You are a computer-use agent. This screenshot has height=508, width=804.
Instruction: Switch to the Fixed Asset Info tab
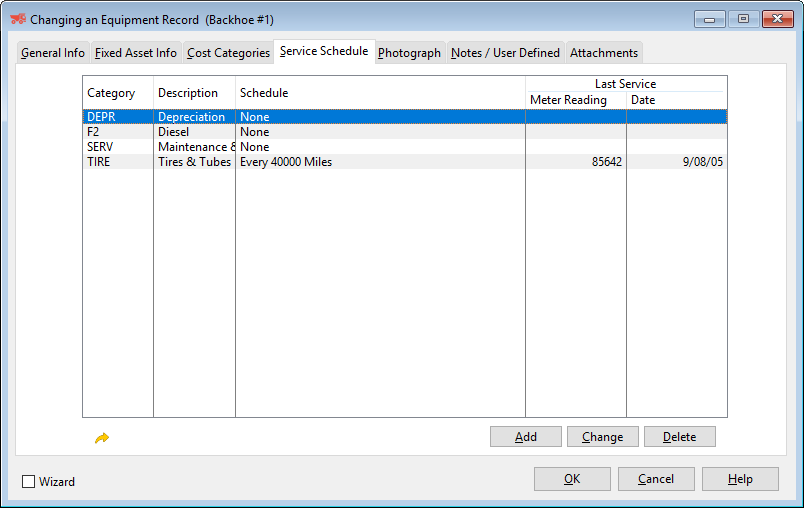[x=136, y=53]
